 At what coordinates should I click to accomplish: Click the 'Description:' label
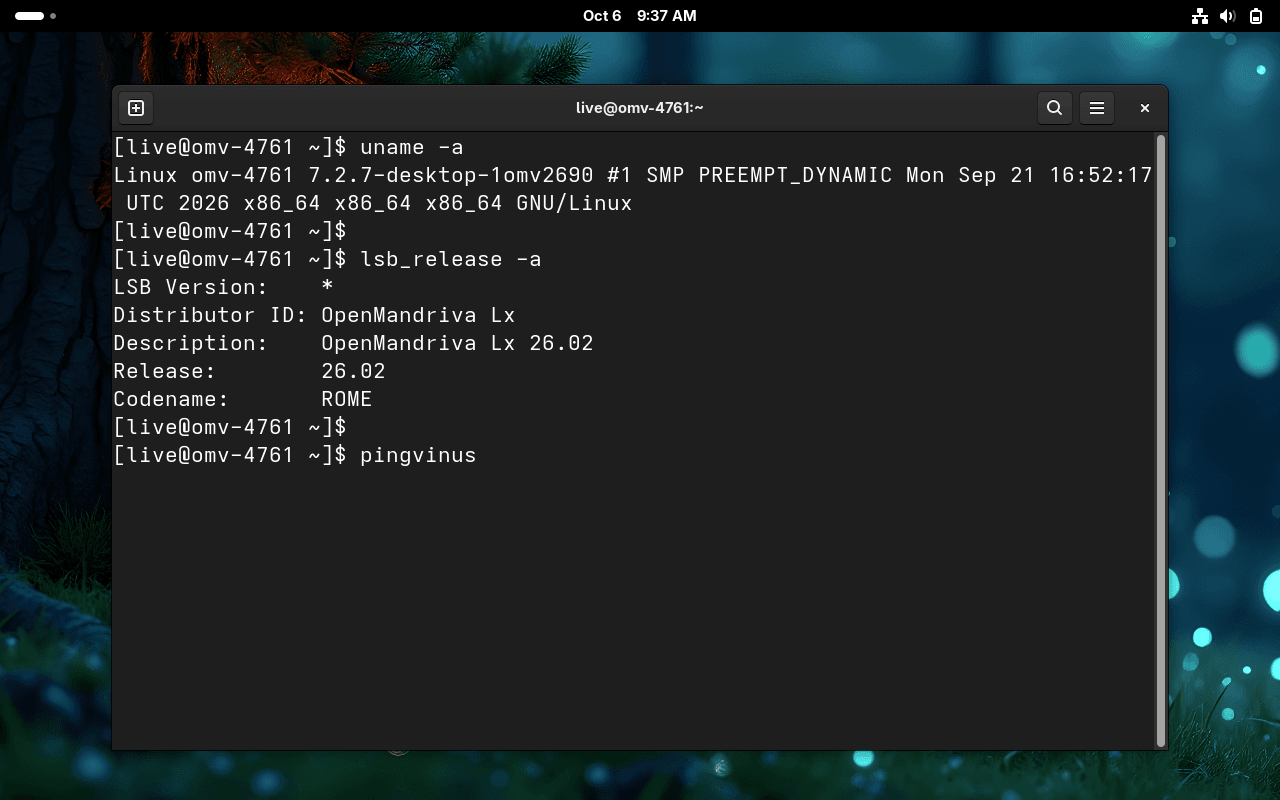(191, 343)
